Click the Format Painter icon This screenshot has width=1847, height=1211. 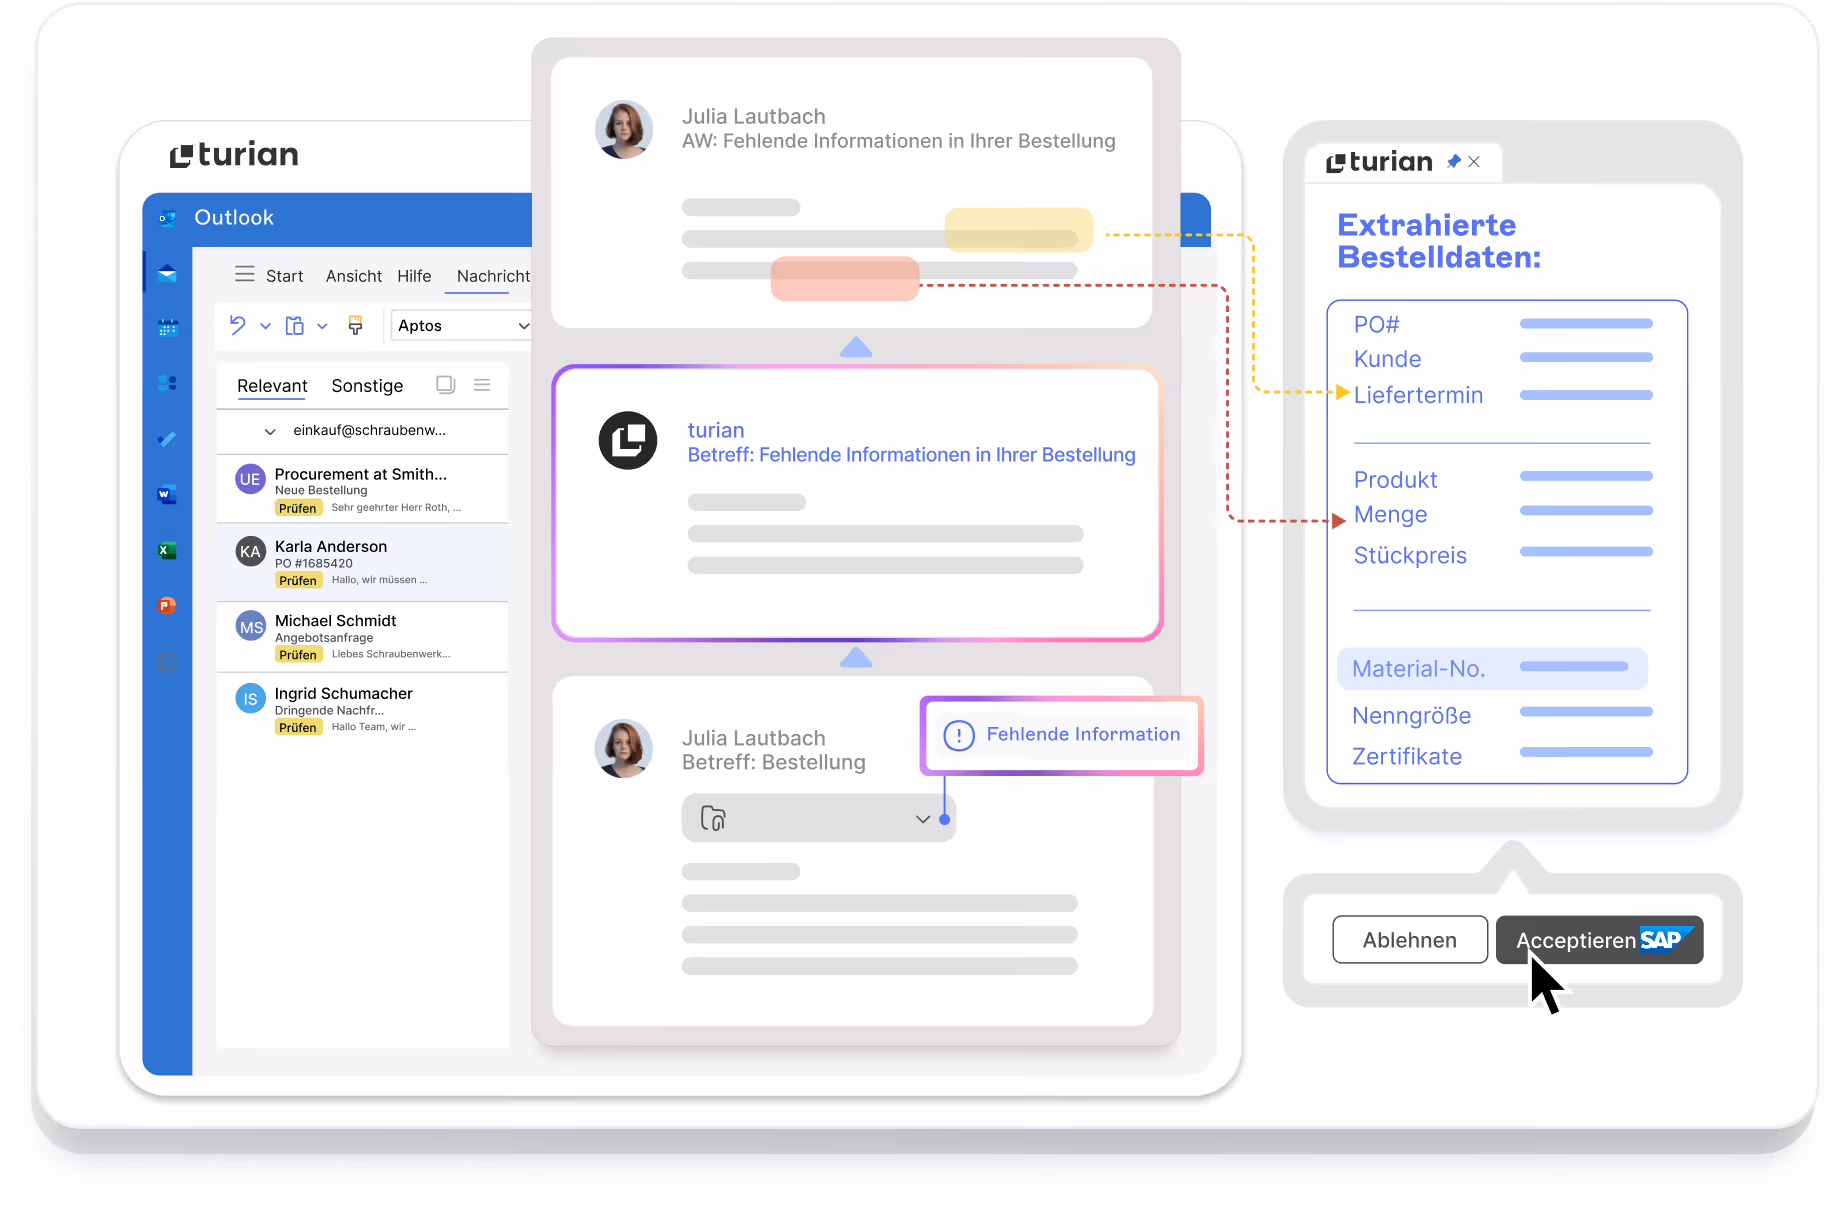click(355, 325)
